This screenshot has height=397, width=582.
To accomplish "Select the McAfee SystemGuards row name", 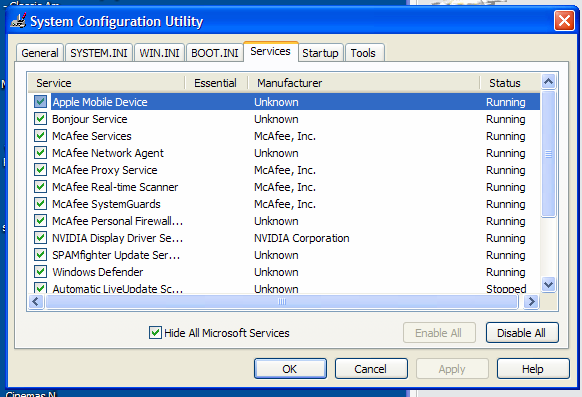I will point(106,204).
